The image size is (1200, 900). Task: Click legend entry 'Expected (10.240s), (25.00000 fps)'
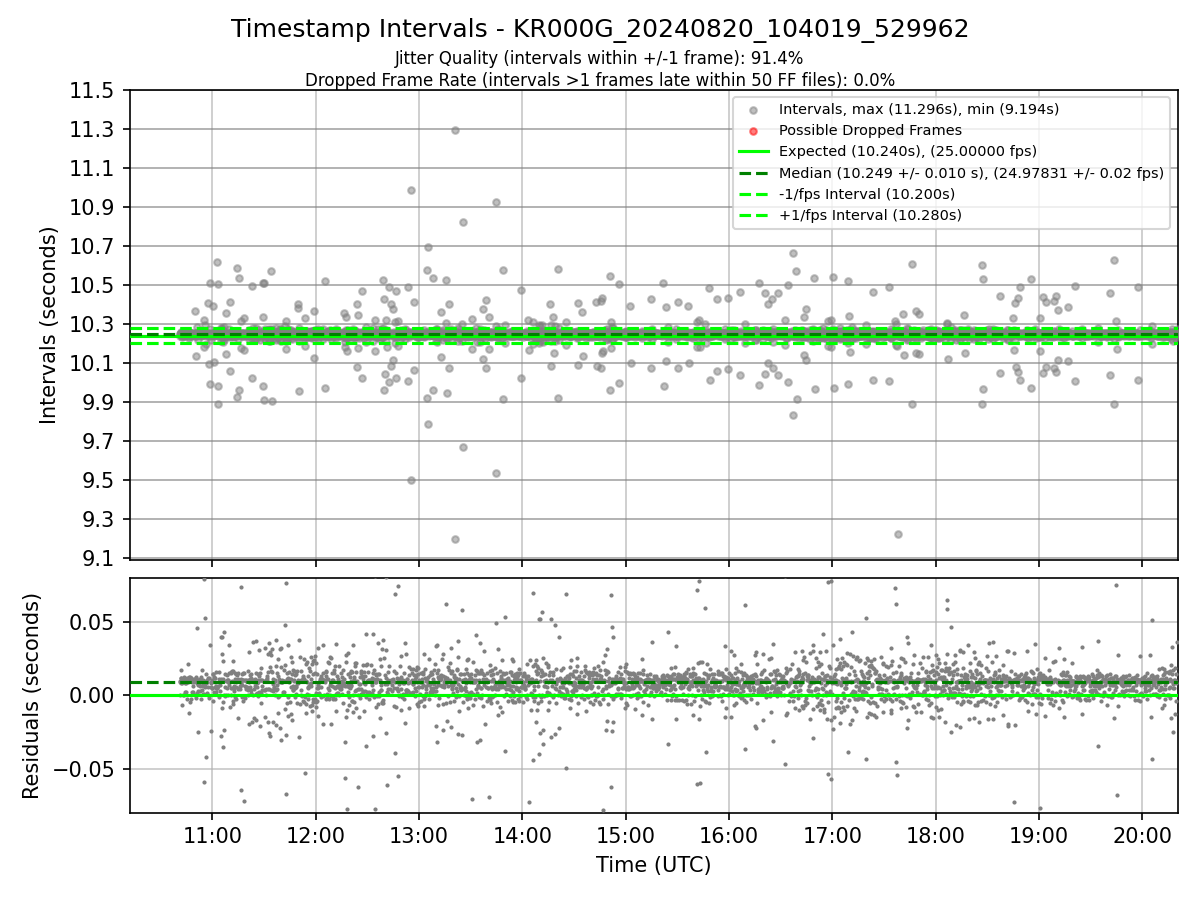(x=908, y=151)
